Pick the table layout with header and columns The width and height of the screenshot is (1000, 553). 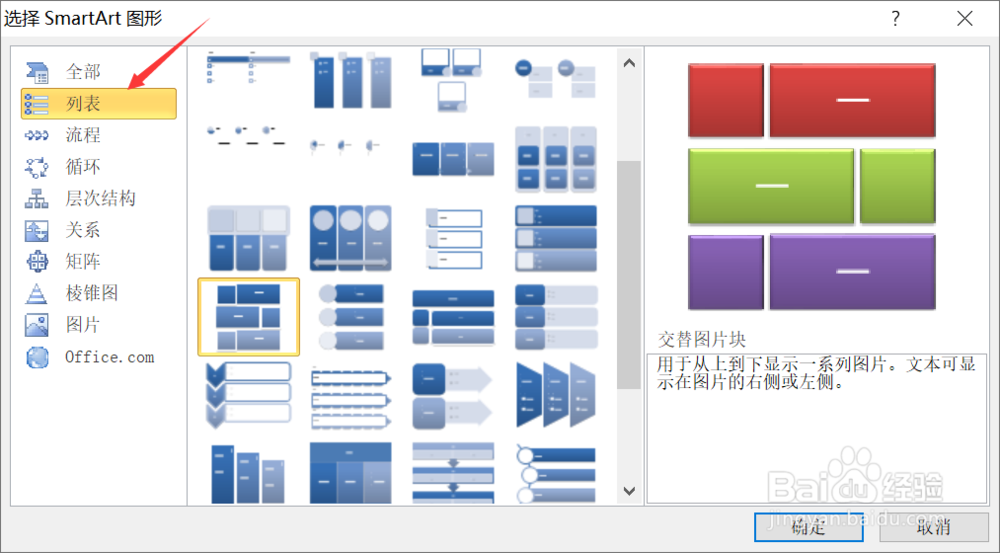tap(351, 473)
